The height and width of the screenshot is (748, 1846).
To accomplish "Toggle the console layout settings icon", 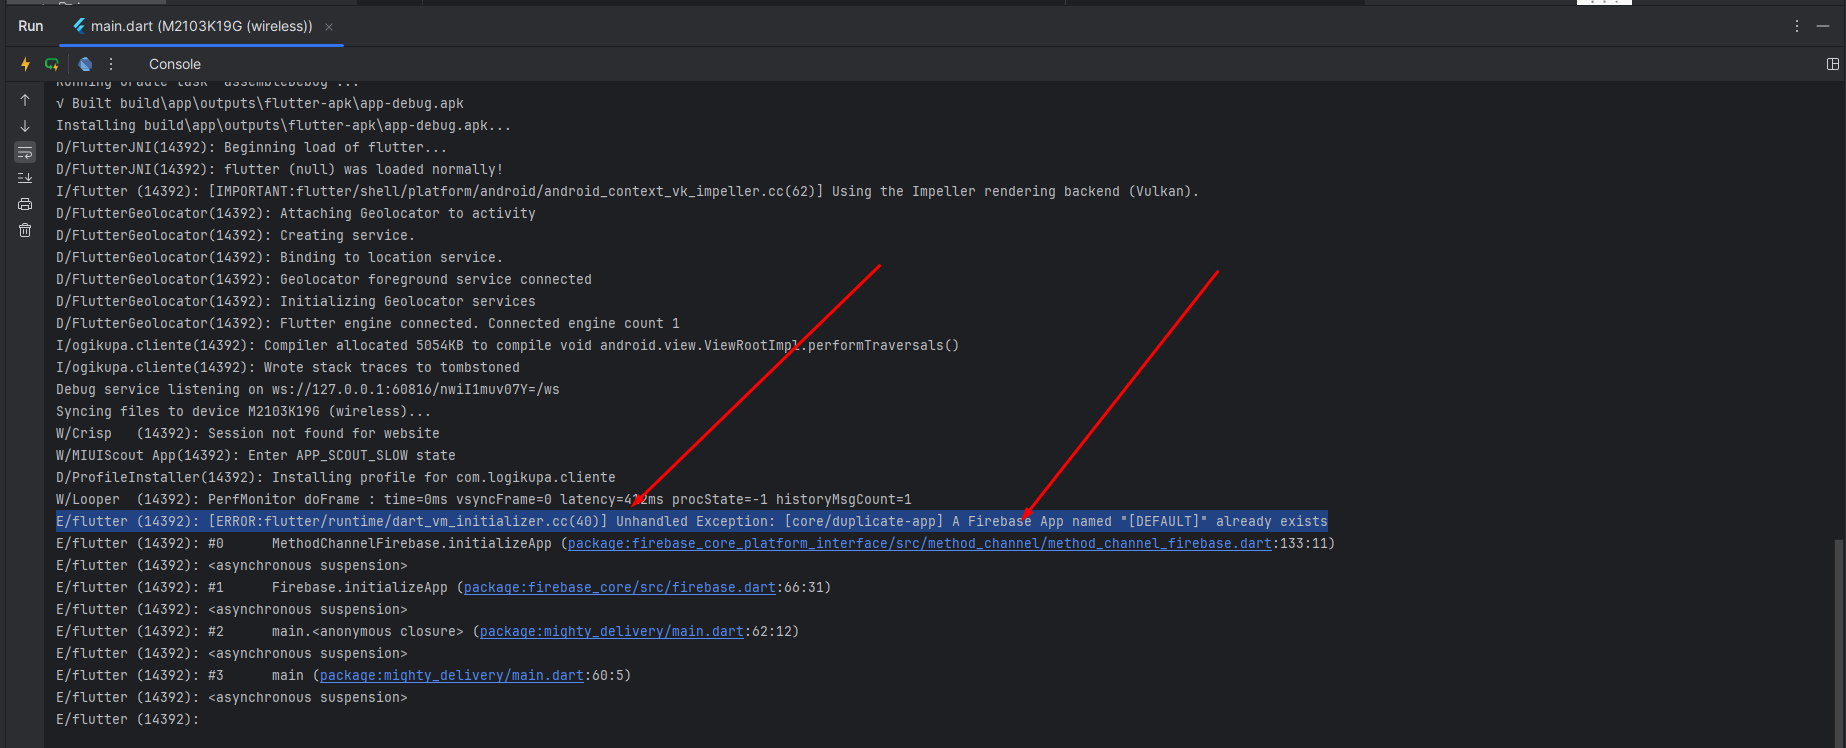I will (1832, 64).
